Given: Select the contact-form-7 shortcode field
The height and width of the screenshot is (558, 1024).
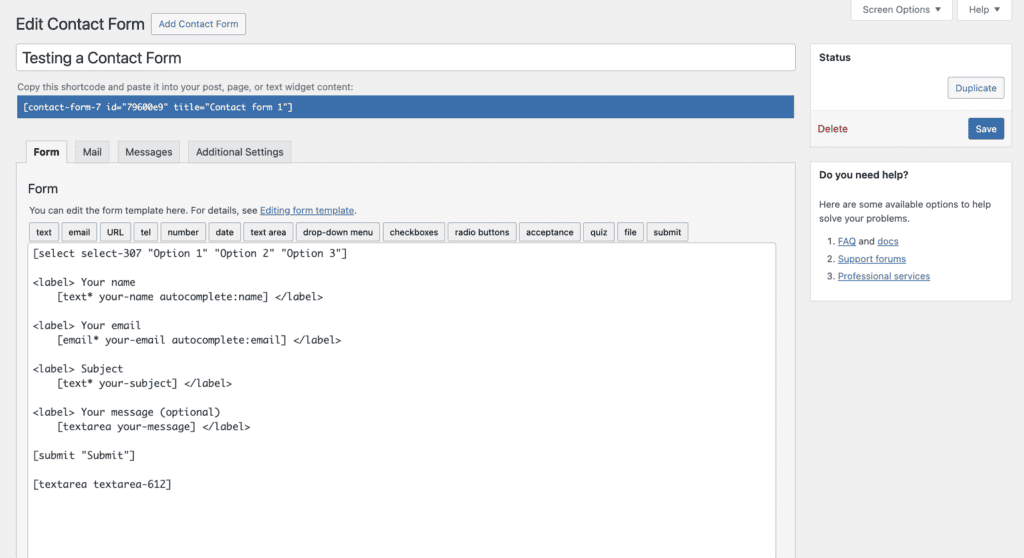Looking at the screenshot, I should pyautogui.click(x=406, y=107).
